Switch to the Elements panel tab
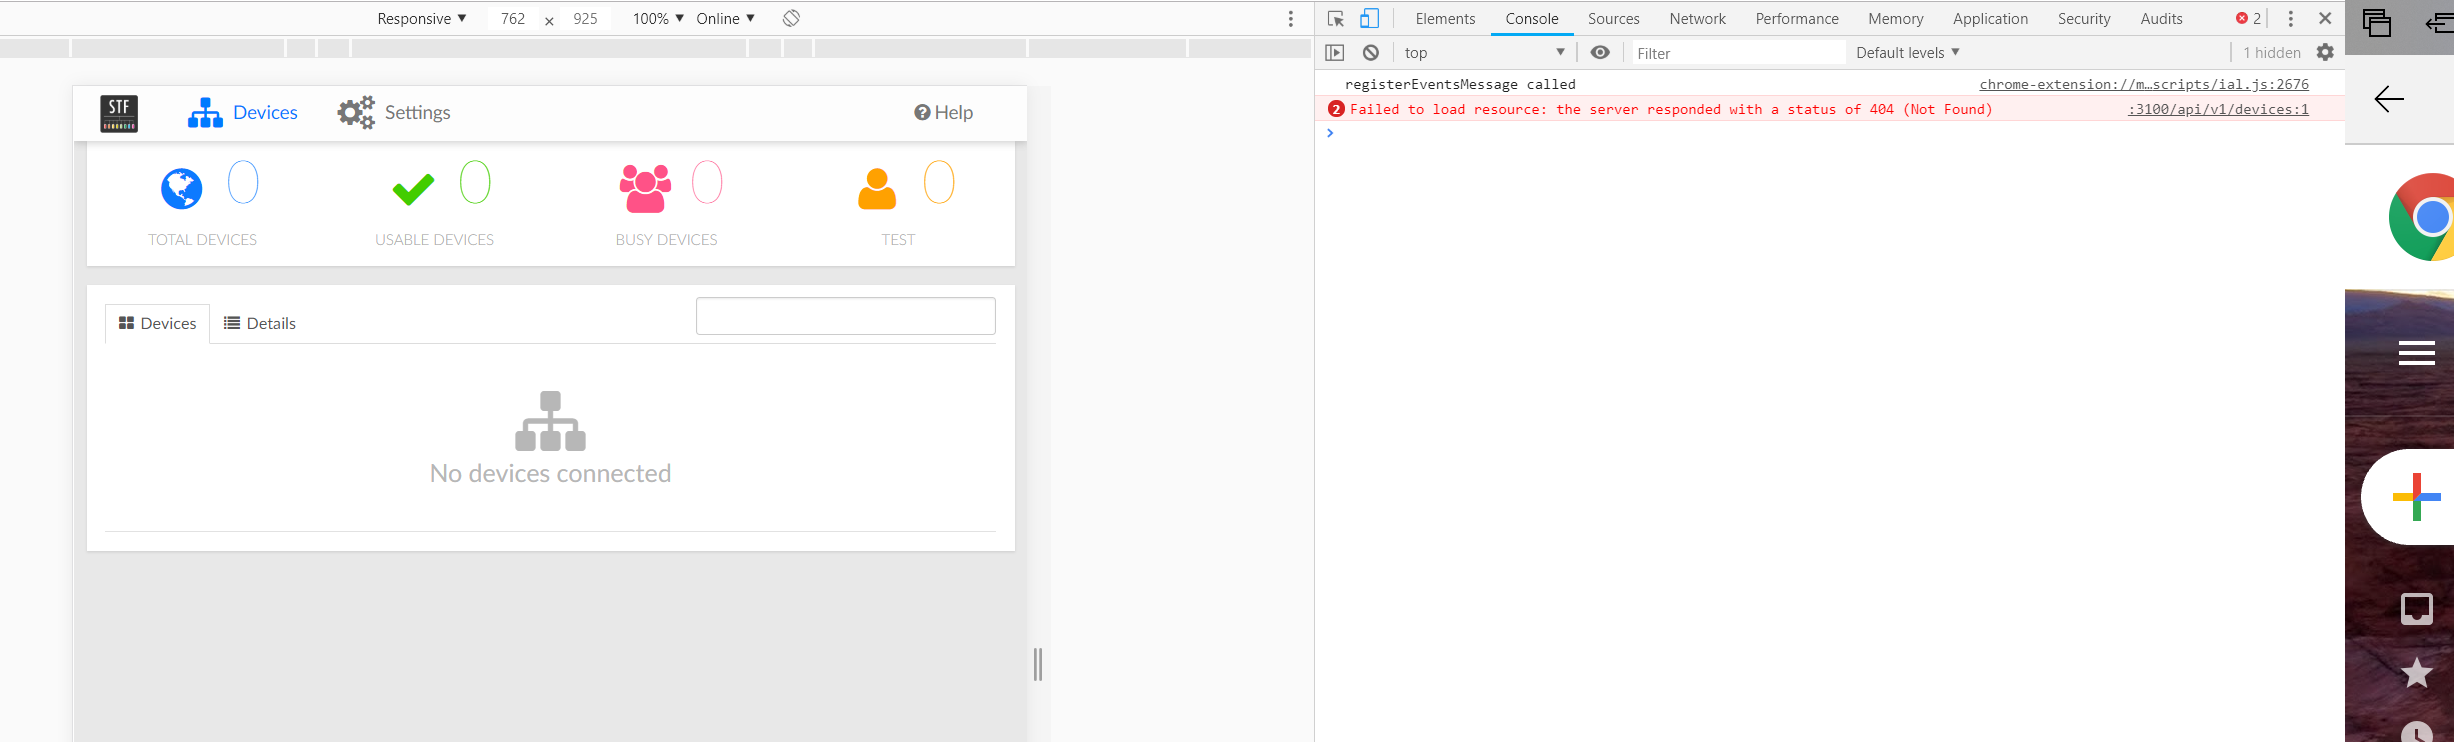 point(1445,19)
